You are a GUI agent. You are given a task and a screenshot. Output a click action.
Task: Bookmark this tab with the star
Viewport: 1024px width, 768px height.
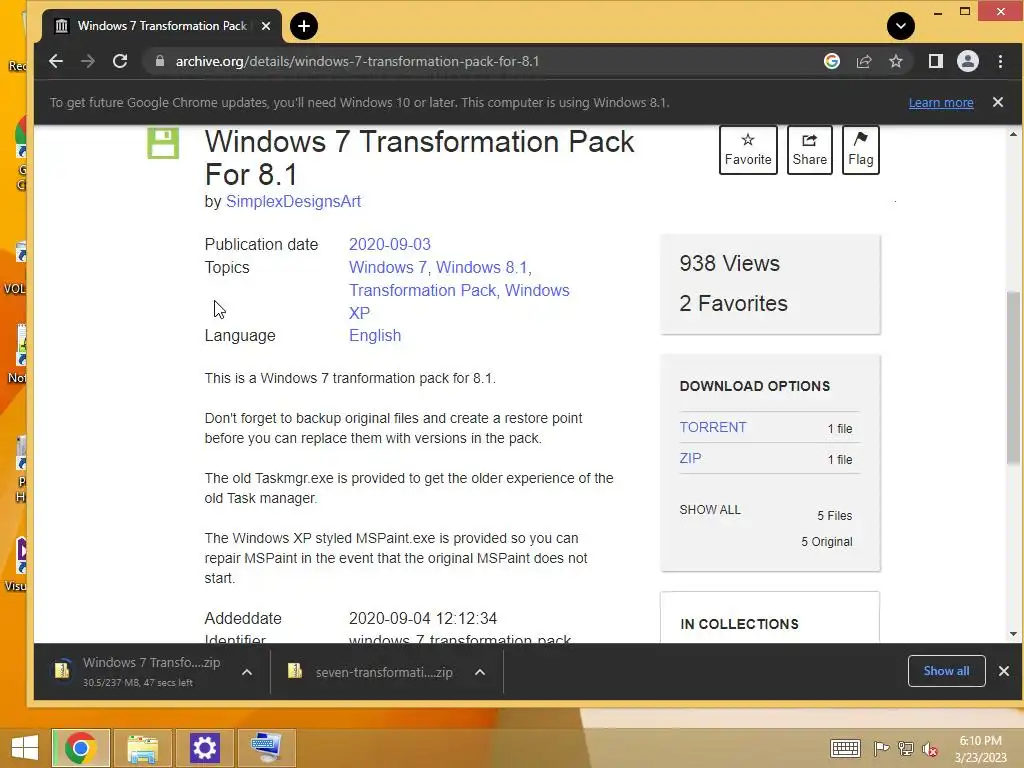(x=895, y=61)
